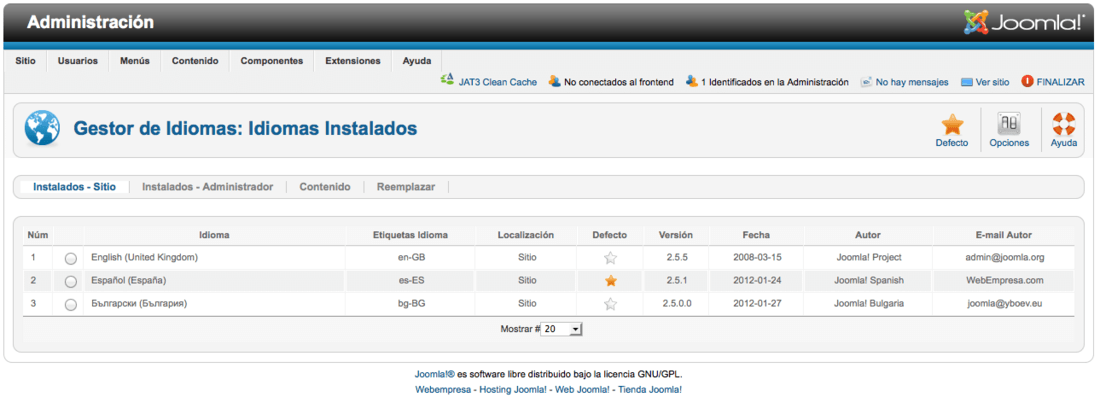
Task: Click the No hay mensajes link
Action: [x=912, y=82]
